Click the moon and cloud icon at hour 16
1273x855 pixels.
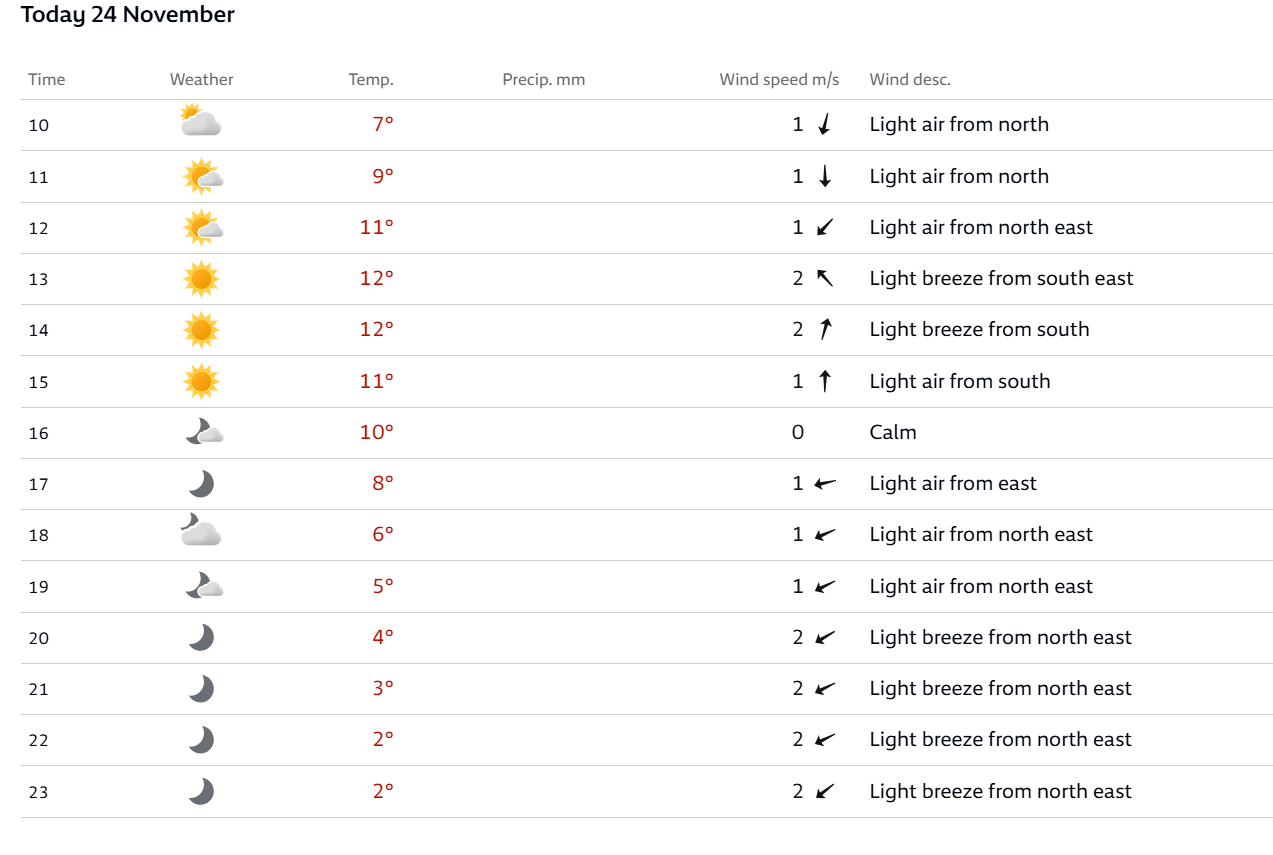[204, 432]
